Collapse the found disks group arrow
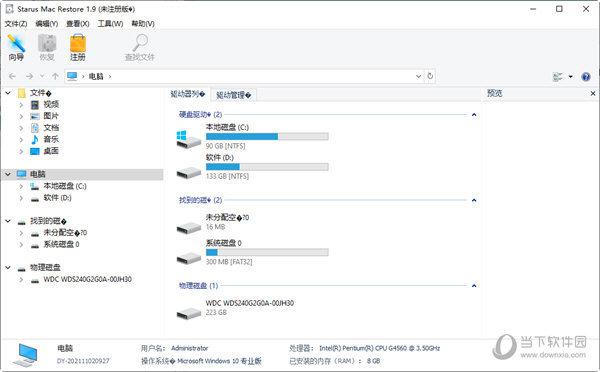Screen dimensions: 600x372 point(474,200)
